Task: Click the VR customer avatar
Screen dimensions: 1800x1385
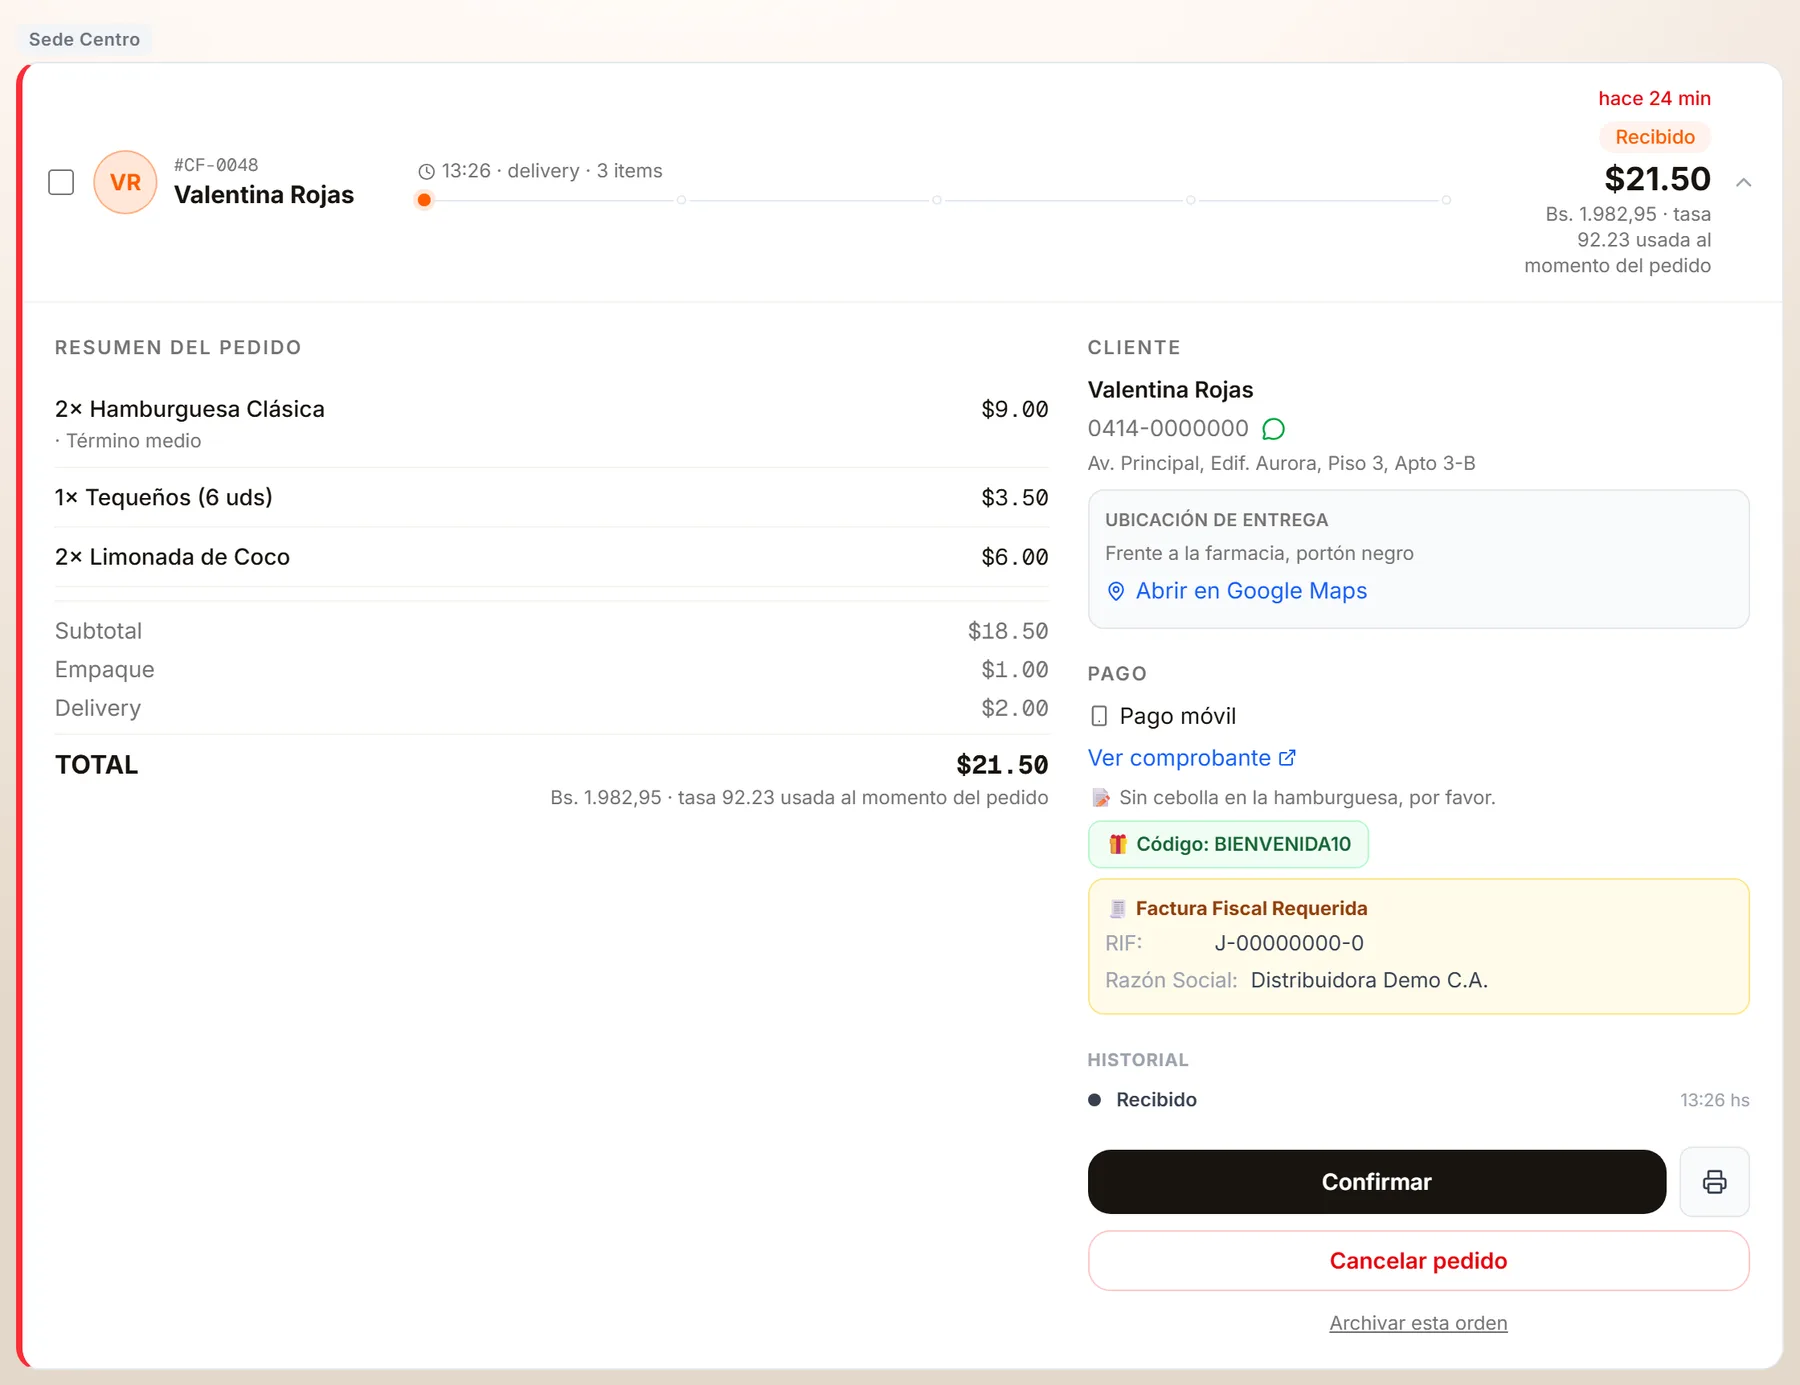Action: [125, 182]
